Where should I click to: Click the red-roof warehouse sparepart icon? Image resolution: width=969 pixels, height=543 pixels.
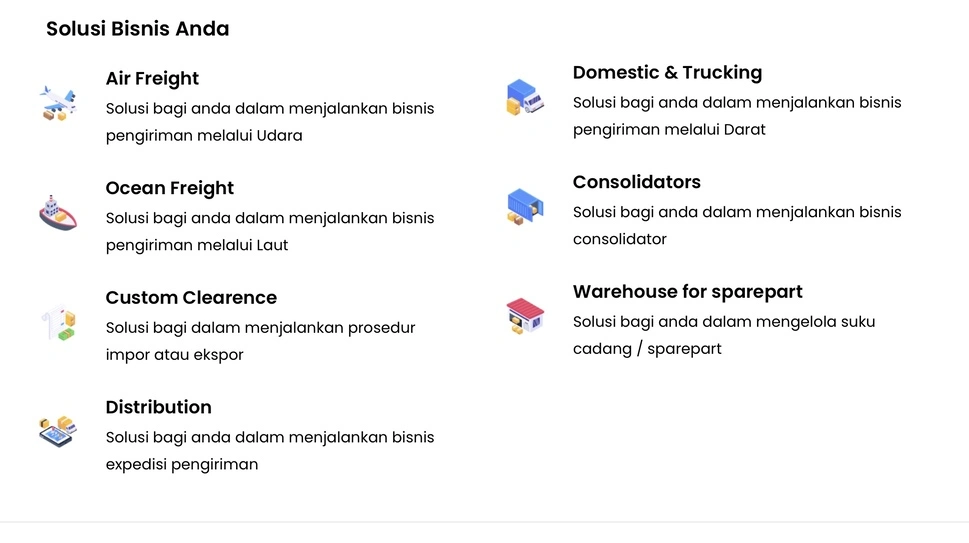pyautogui.click(x=525, y=316)
